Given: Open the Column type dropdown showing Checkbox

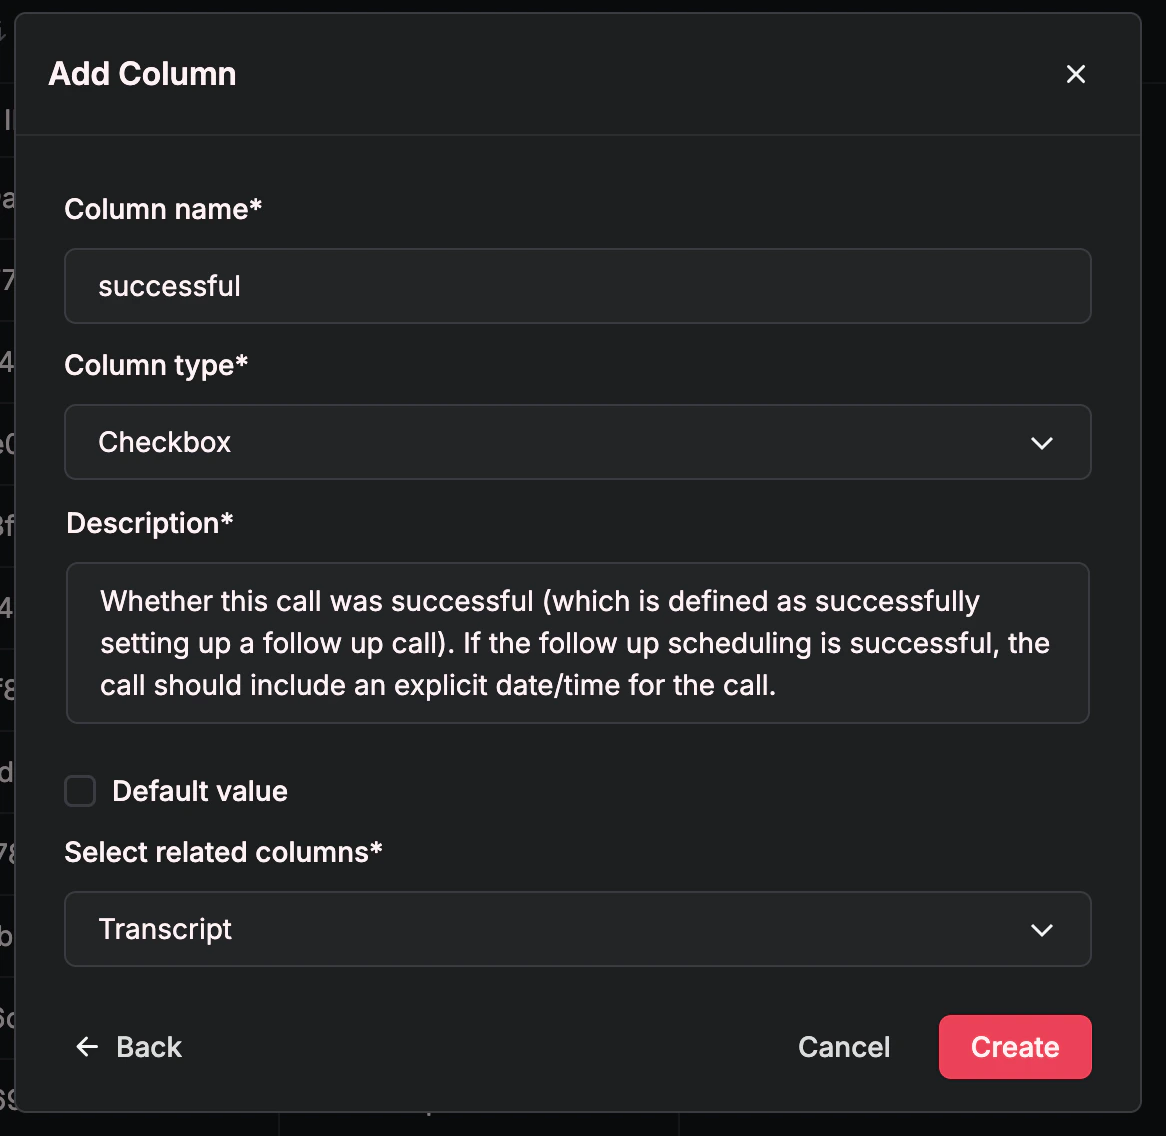Looking at the screenshot, I should [578, 443].
